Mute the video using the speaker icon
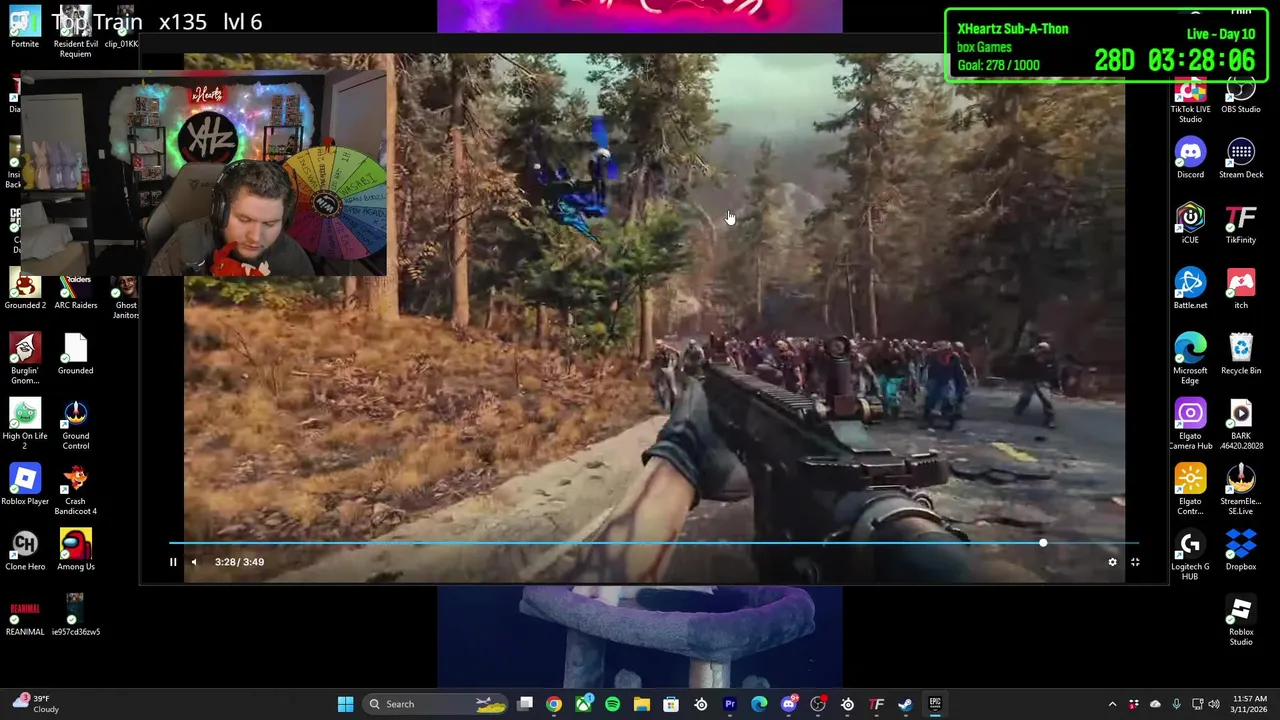This screenshot has width=1280, height=720. (194, 562)
